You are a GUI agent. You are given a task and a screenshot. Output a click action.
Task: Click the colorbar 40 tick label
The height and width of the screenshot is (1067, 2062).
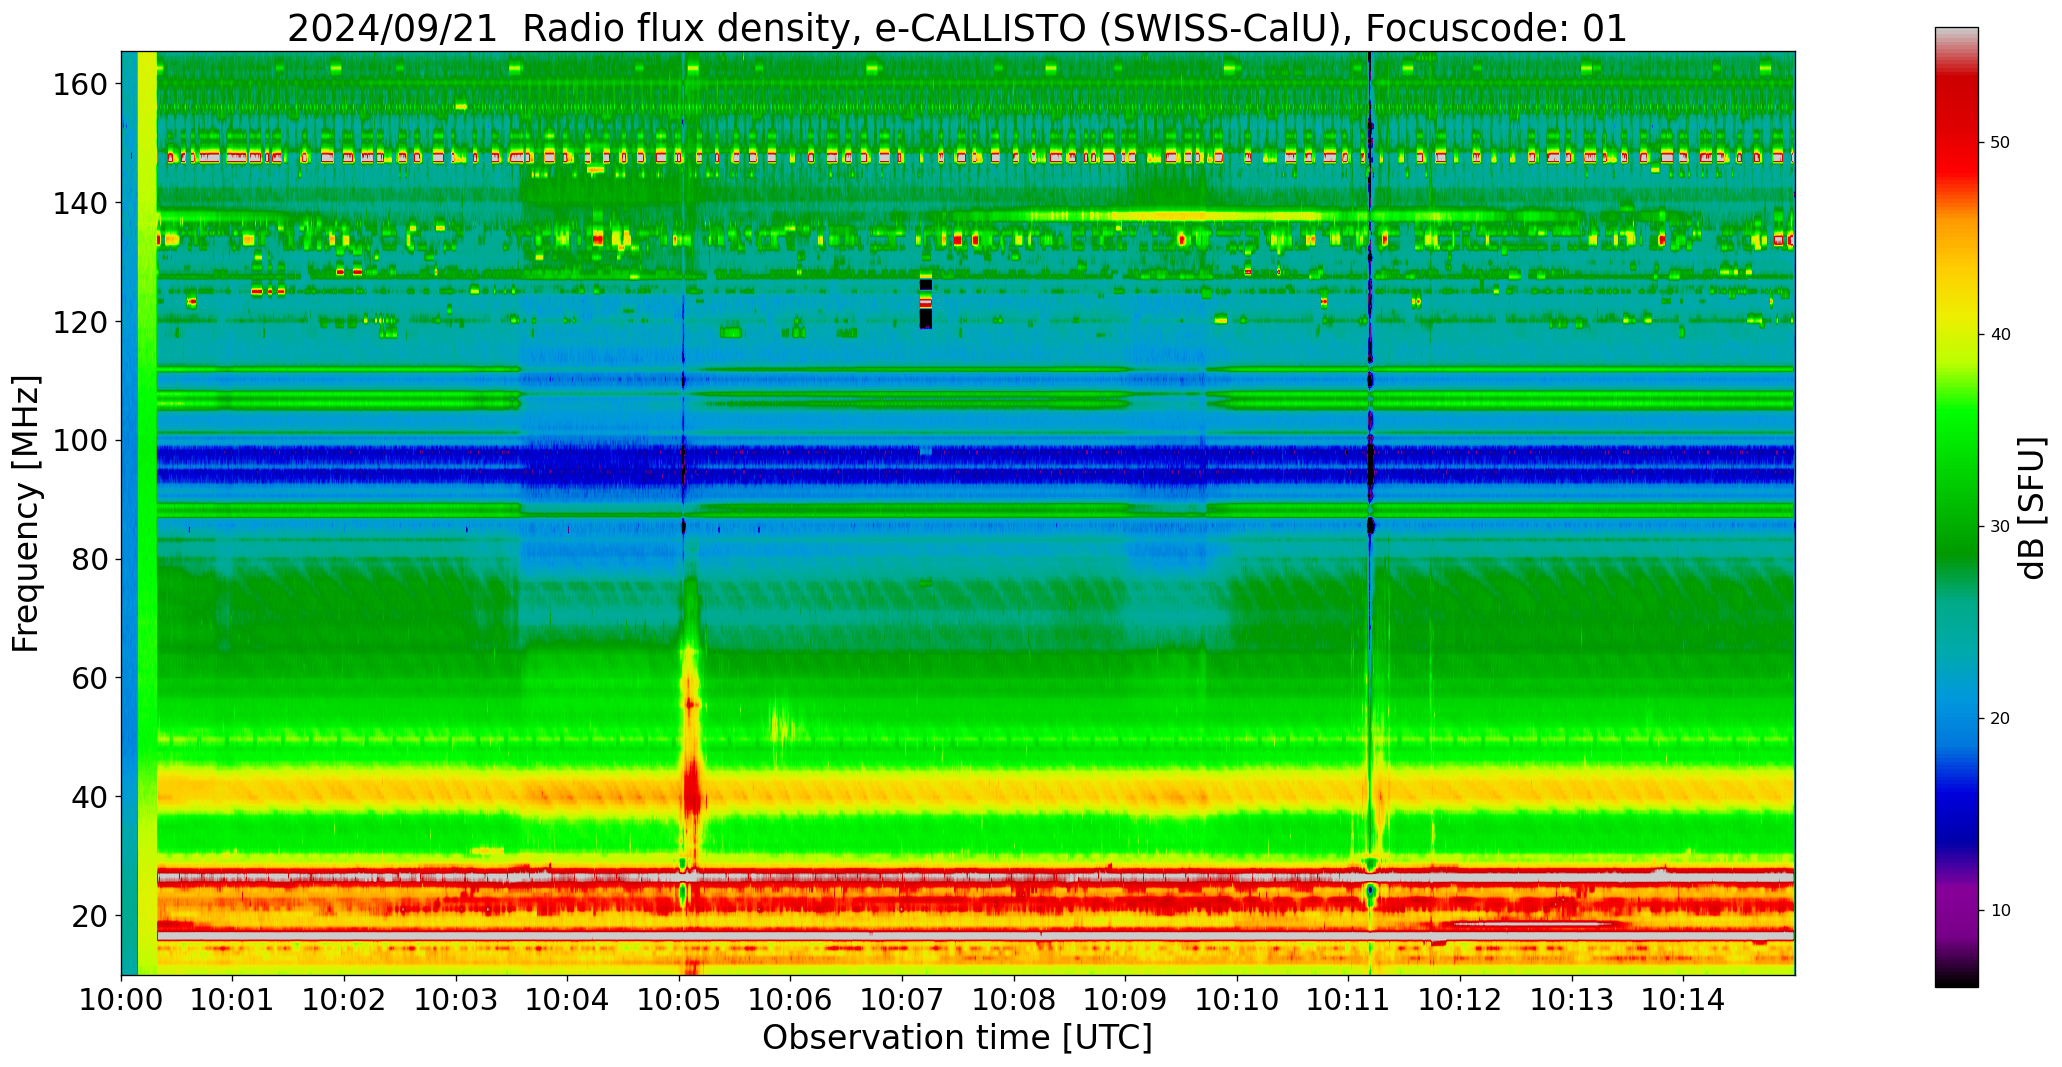click(x=2000, y=335)
